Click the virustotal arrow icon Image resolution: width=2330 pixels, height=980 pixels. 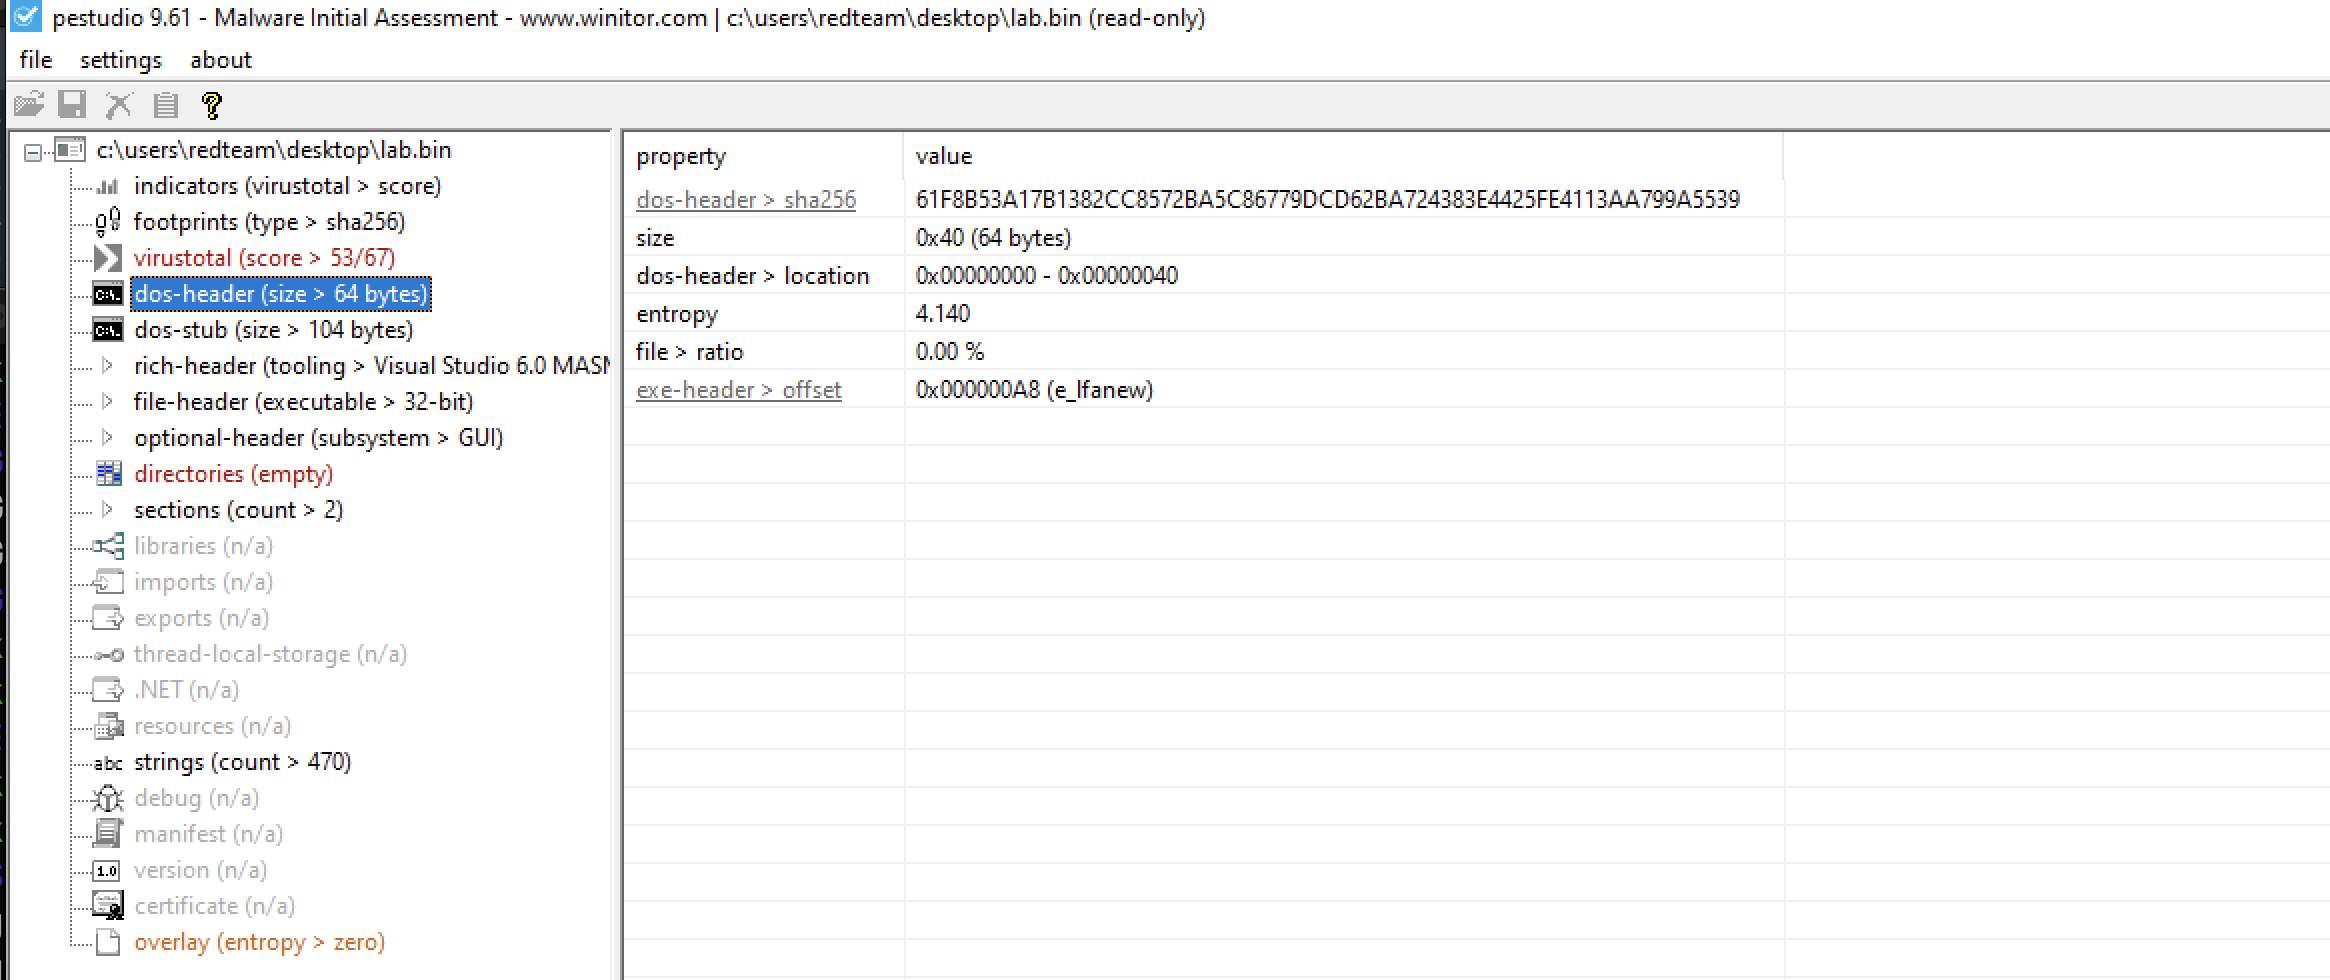(108, 258)
